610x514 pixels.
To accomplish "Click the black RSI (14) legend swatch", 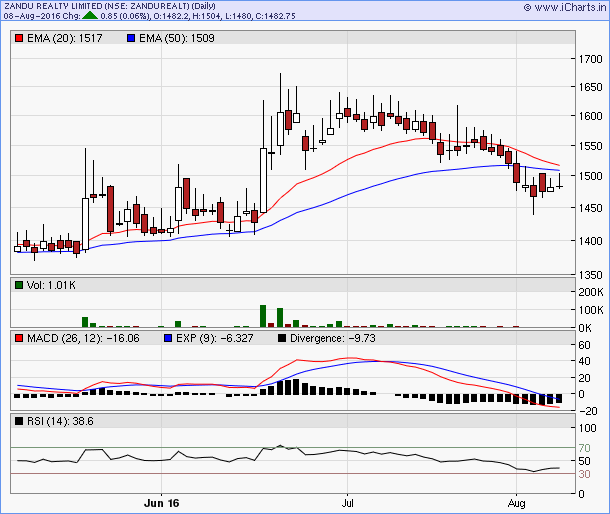I will pyautogui.click(x=19, y=421).
